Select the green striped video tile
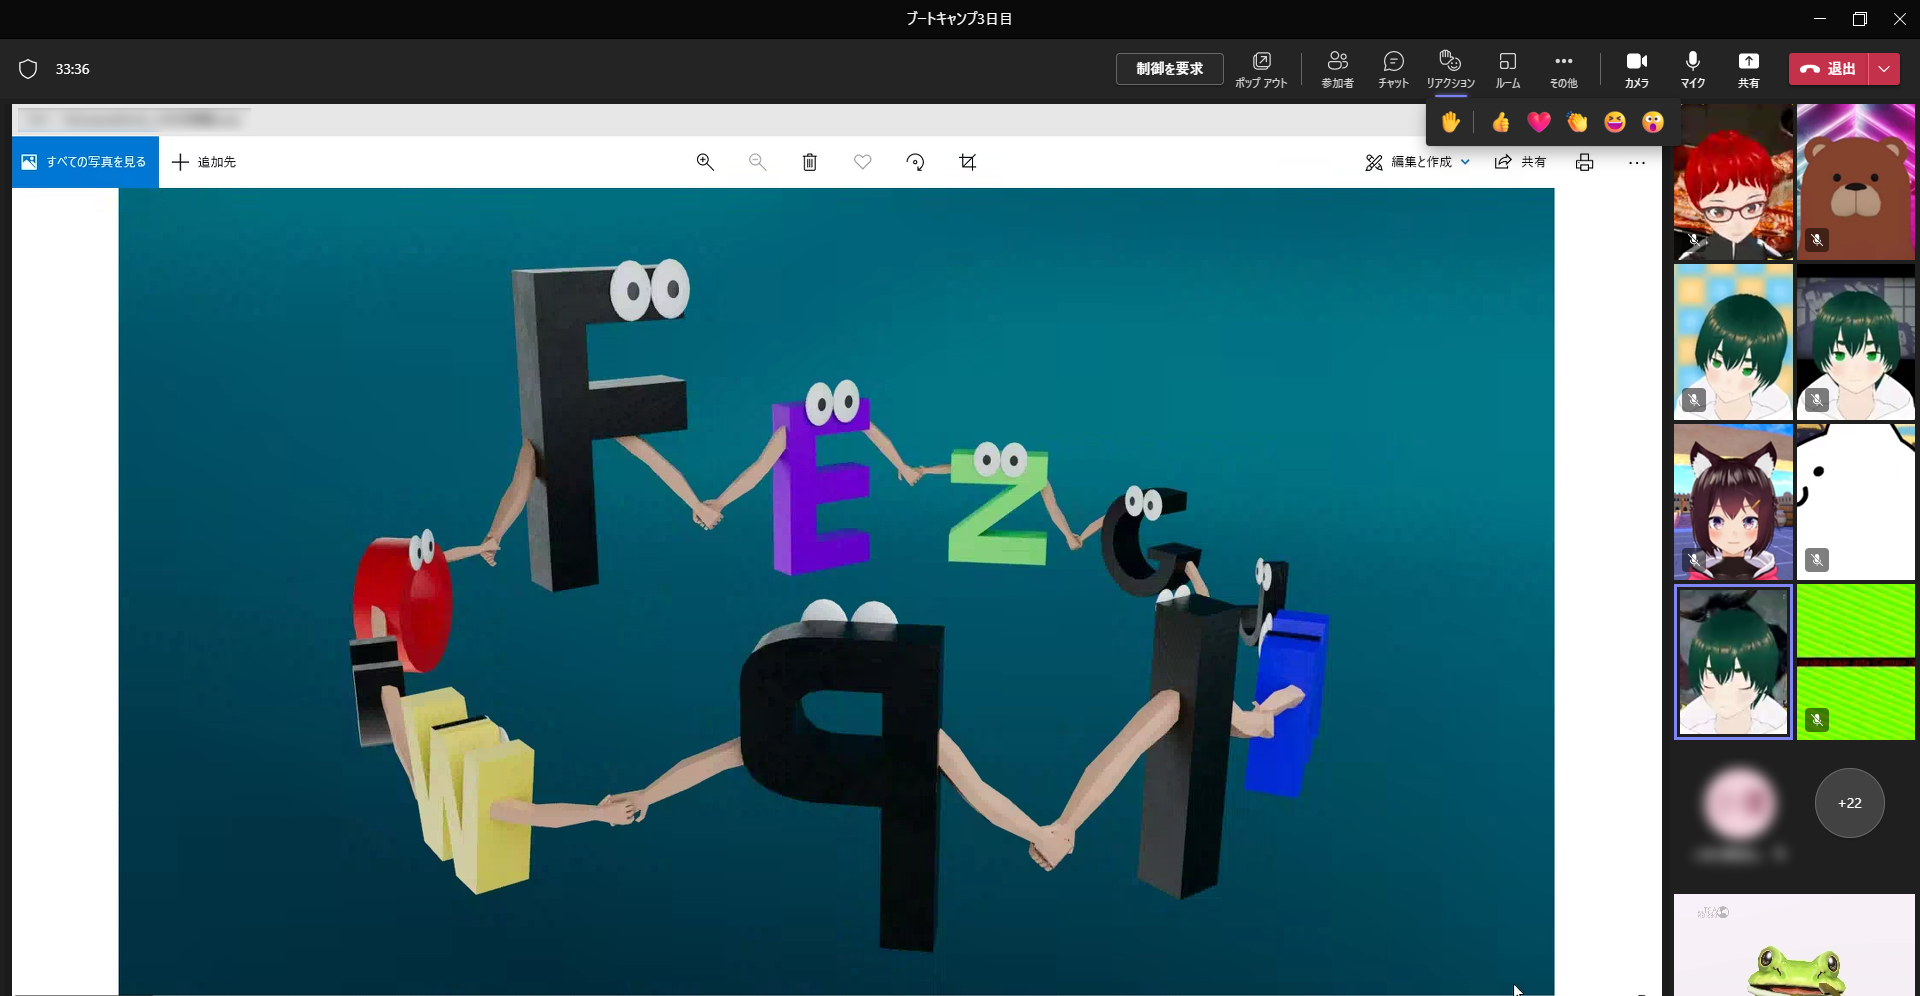The height and width of the screenshot is (996, 1920). [1856, 662]
